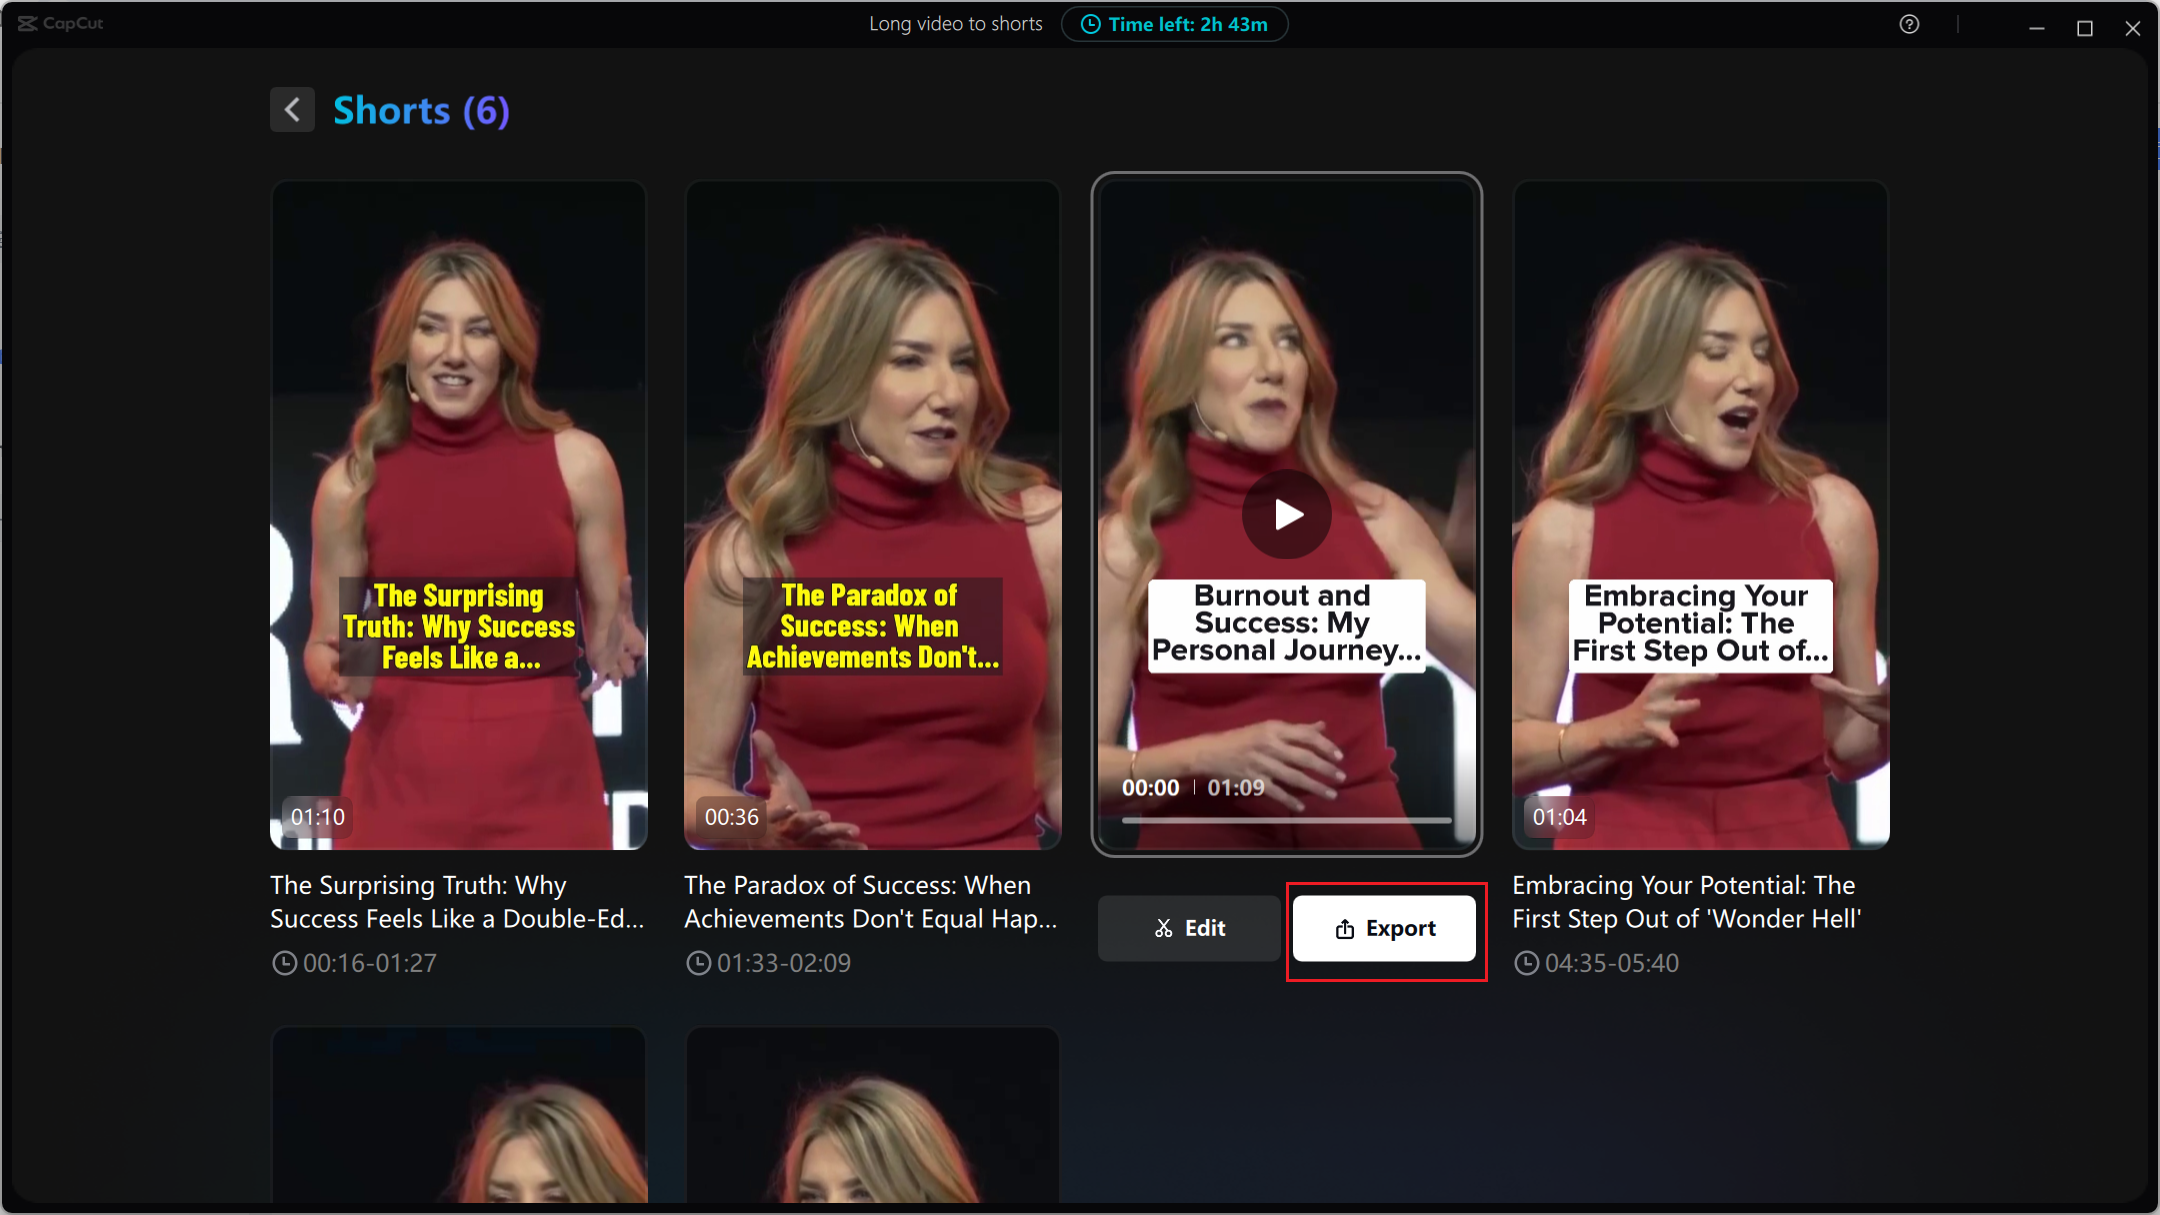Click the 04:35-05:40 time range clock icon

[x=1526, y=963]
